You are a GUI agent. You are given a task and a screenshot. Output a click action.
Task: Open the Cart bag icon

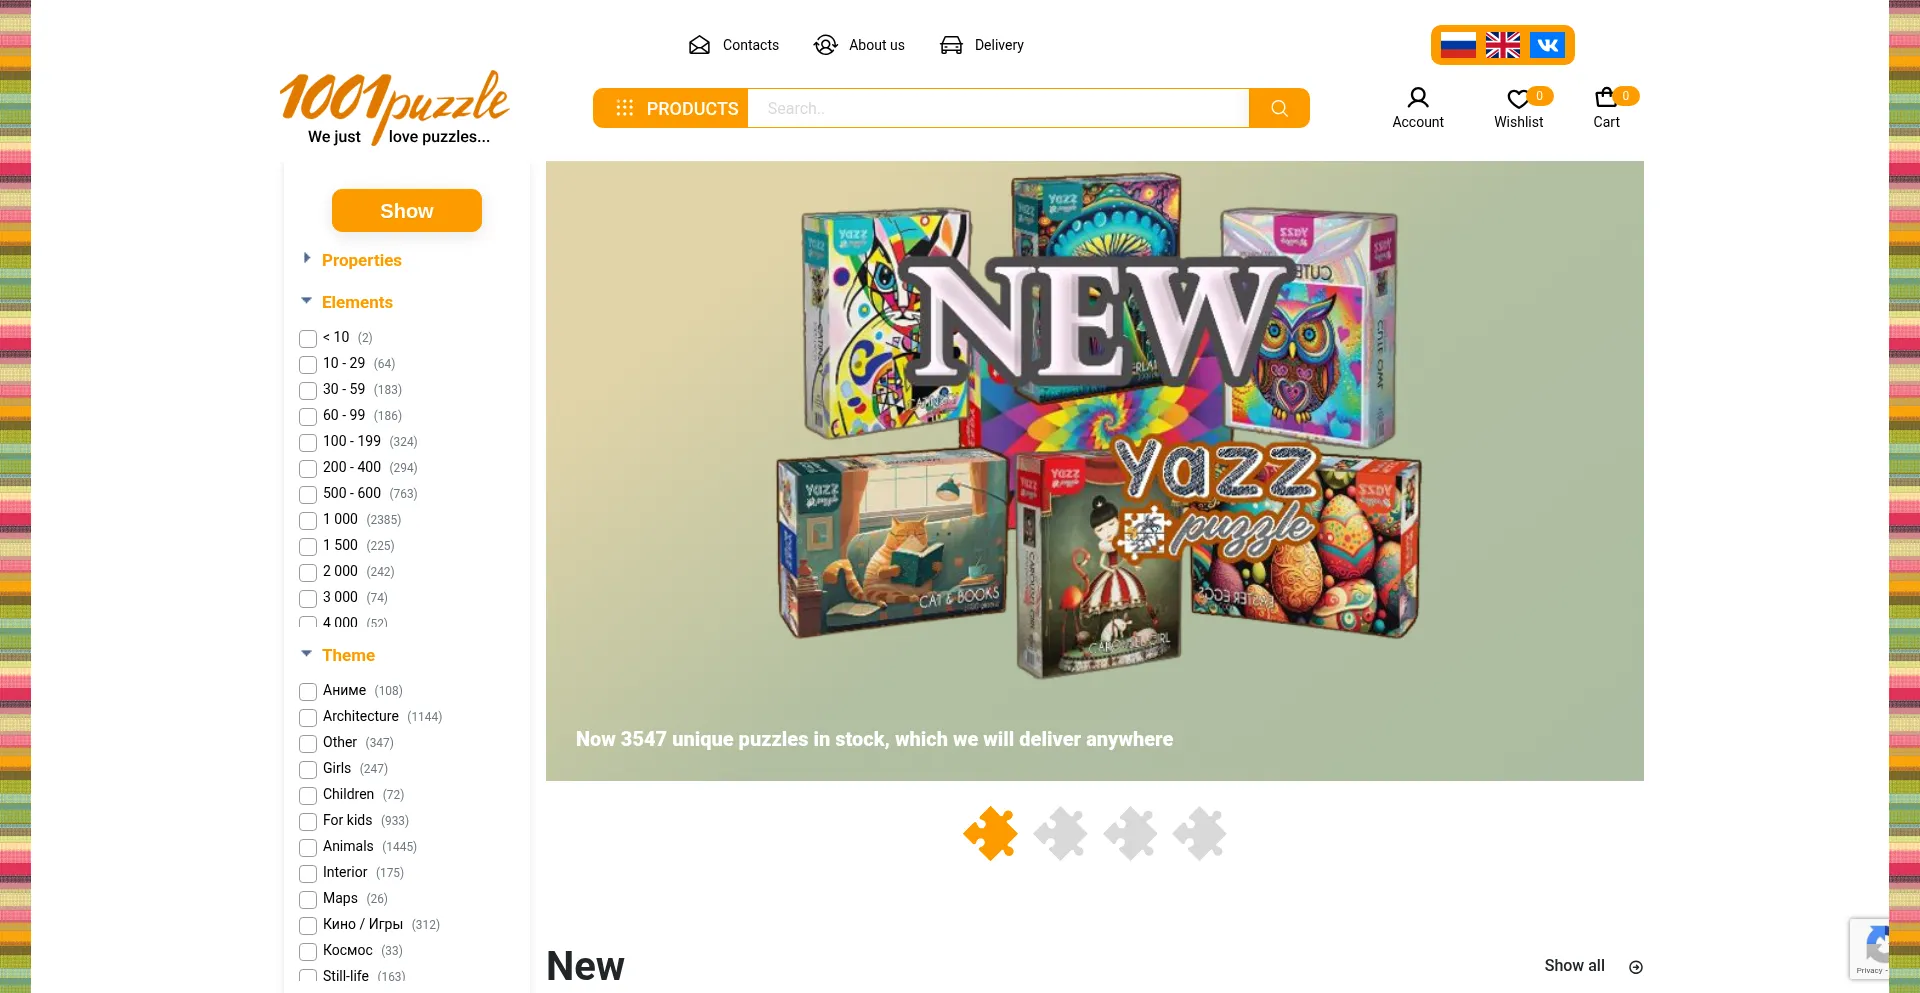[1606, 97]
